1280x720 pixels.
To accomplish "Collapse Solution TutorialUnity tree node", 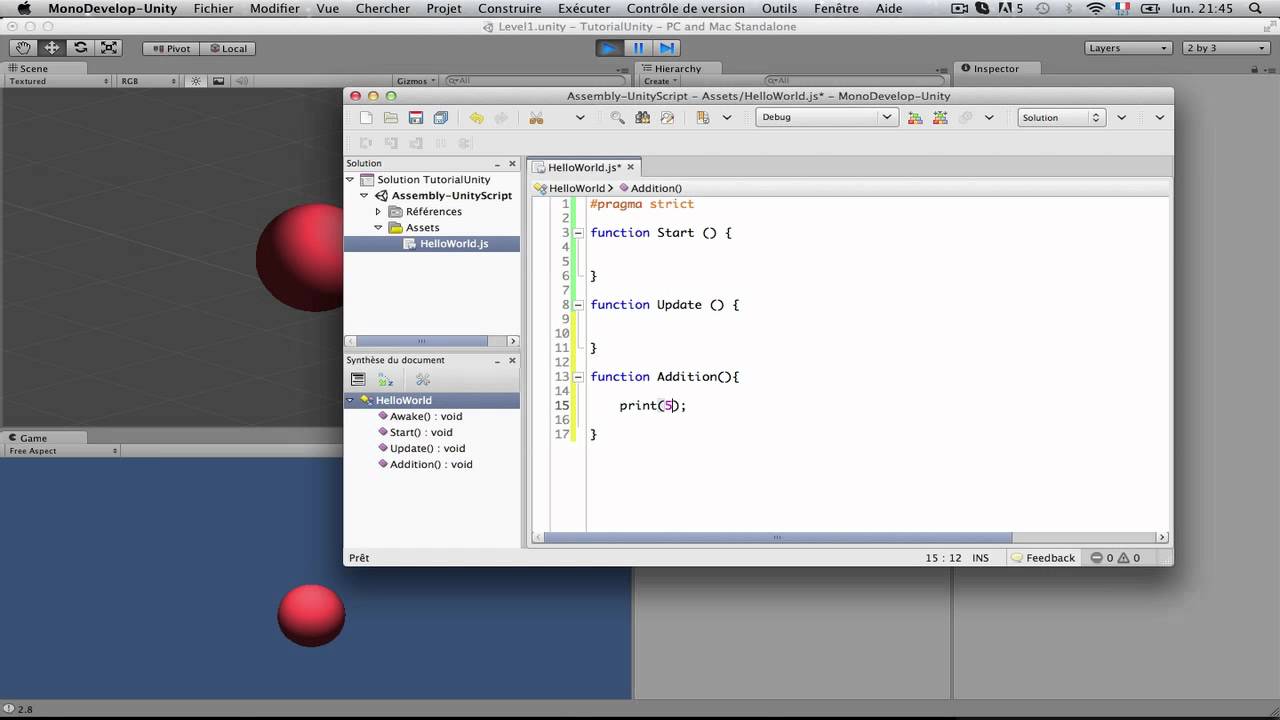I will point(350,180).
